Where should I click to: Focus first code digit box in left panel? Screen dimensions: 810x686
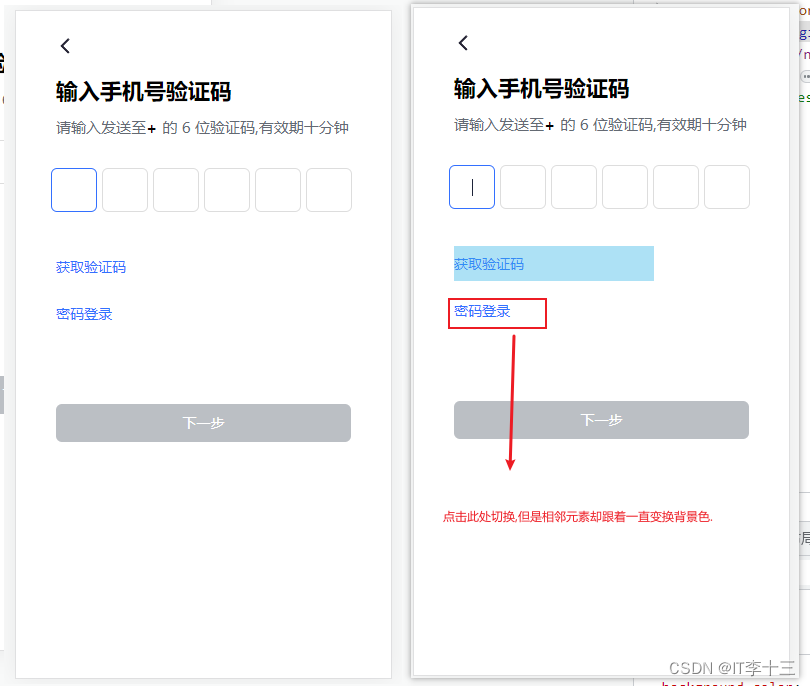[x=74, y=190]
